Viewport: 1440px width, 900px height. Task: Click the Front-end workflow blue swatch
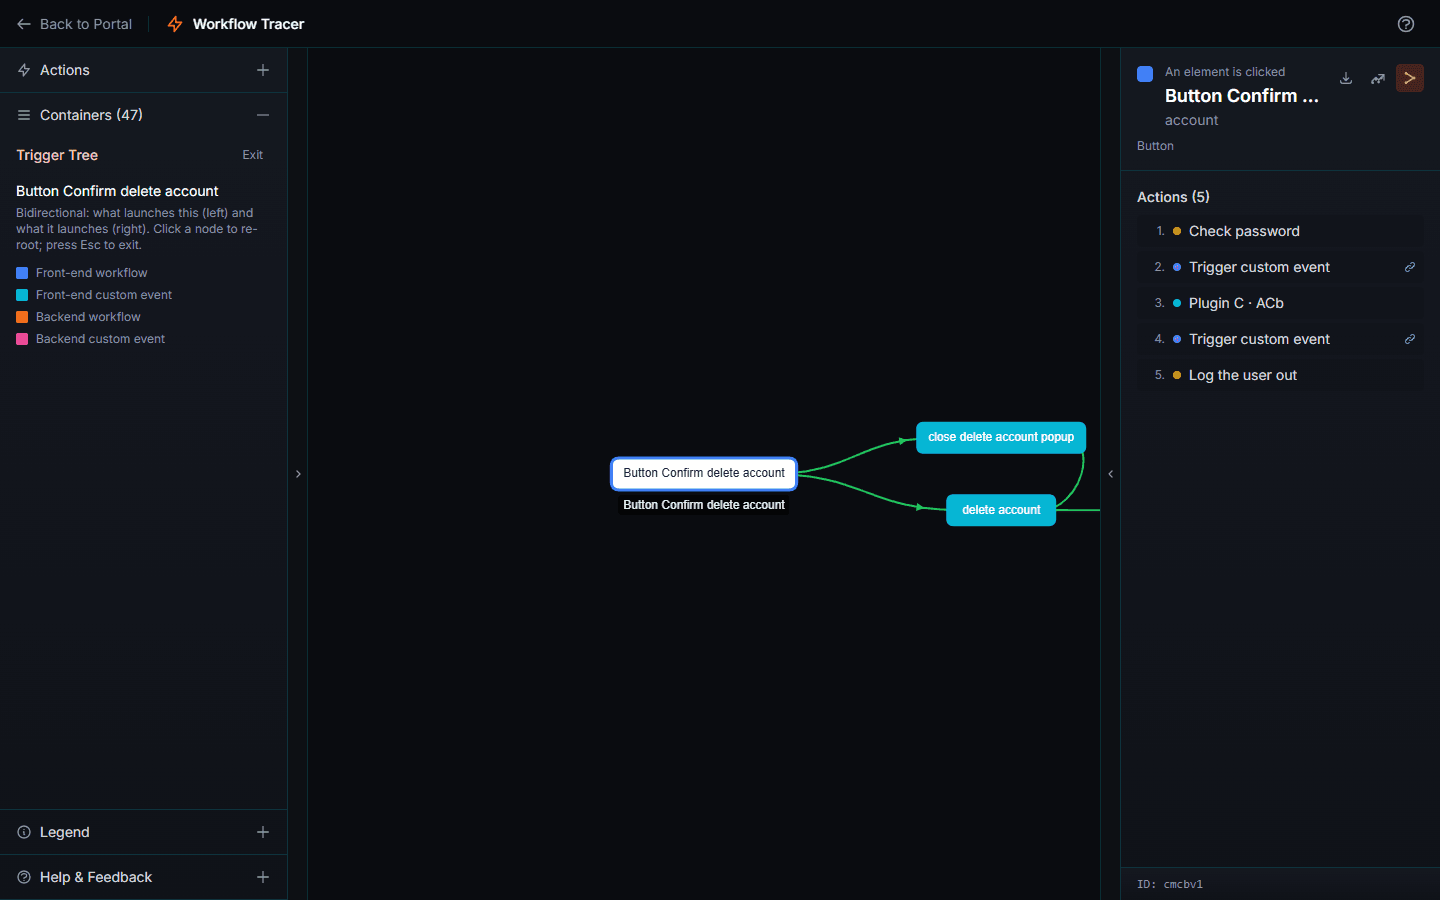(x=22, y=273)
